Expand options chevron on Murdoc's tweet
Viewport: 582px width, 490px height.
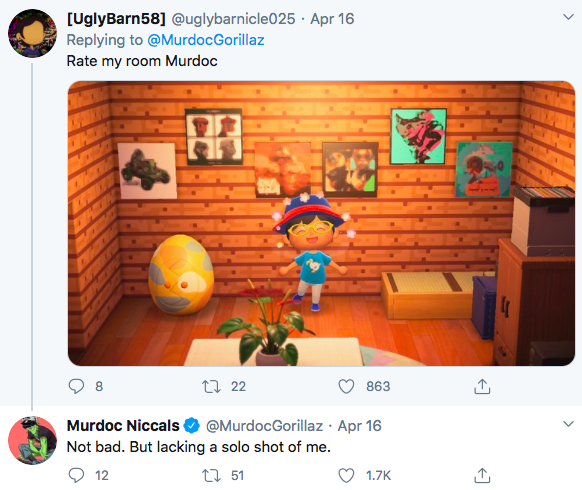(x=568, y=424)
